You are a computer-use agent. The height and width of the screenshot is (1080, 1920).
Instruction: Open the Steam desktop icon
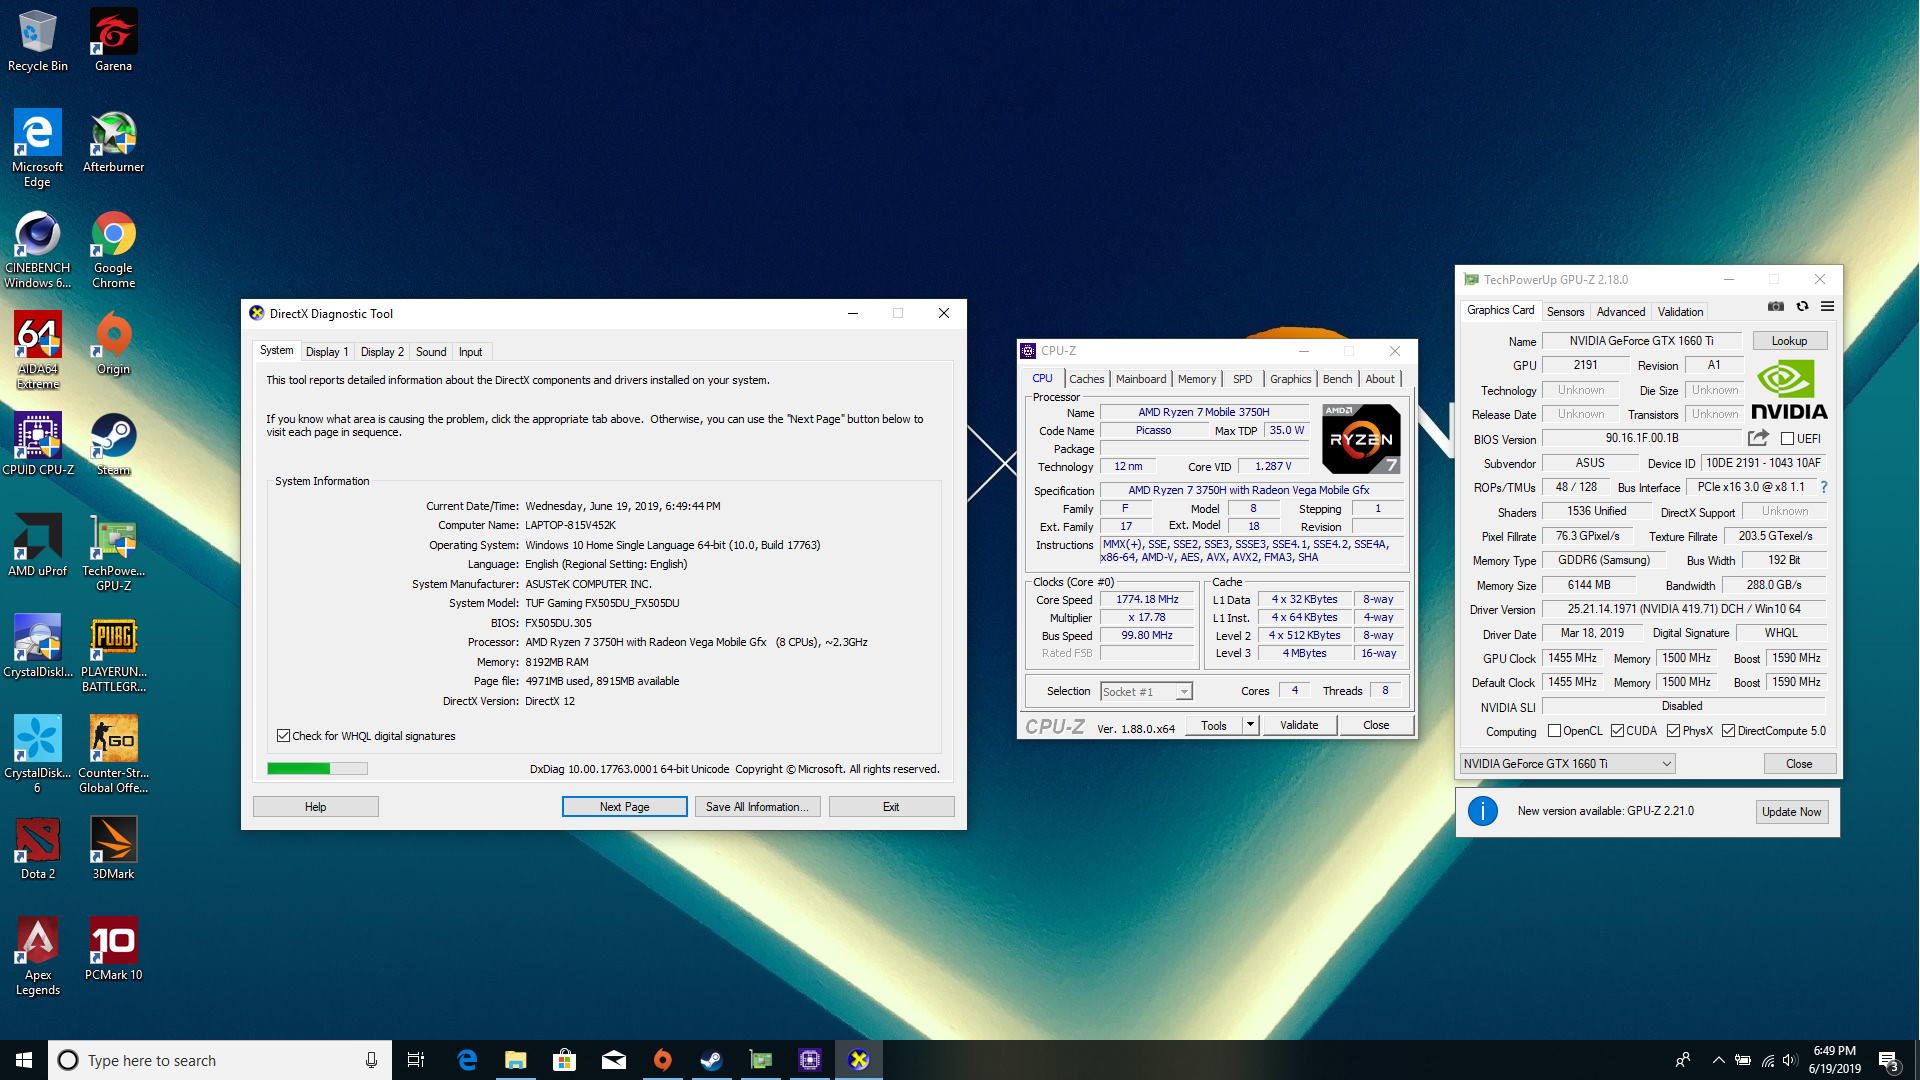(x=113, y=444)
